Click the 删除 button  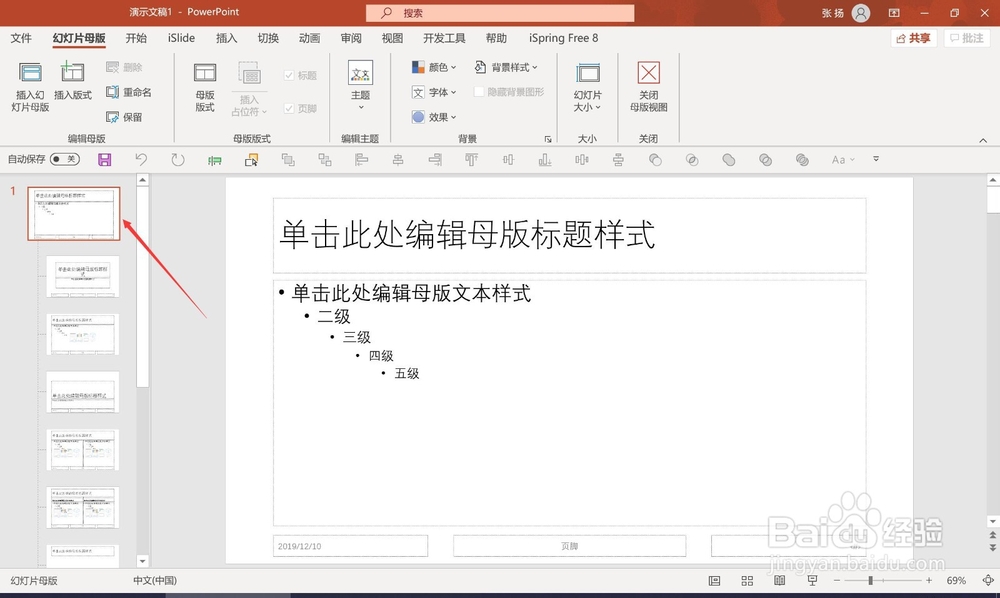point(124,67)
